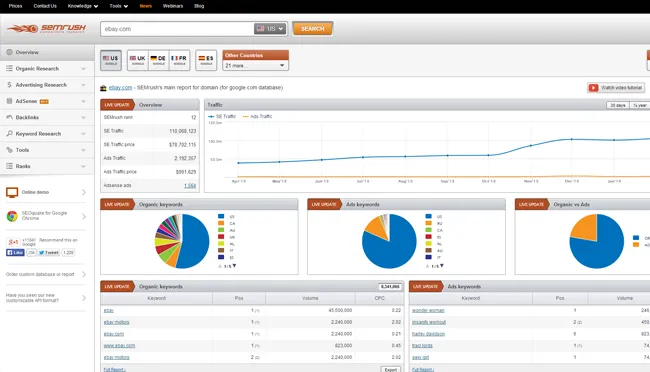Select the DE Google database flag
650x372 pixels.
point(158,60)
